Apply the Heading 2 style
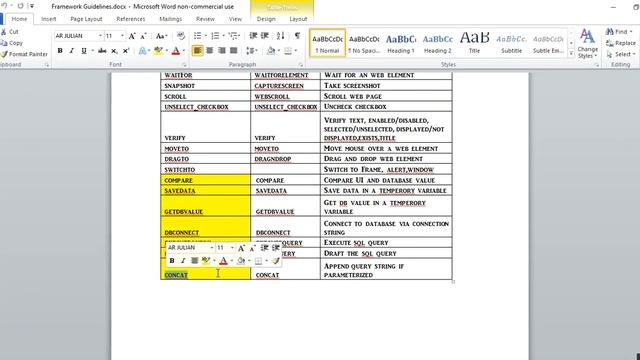 pos(437,43)
